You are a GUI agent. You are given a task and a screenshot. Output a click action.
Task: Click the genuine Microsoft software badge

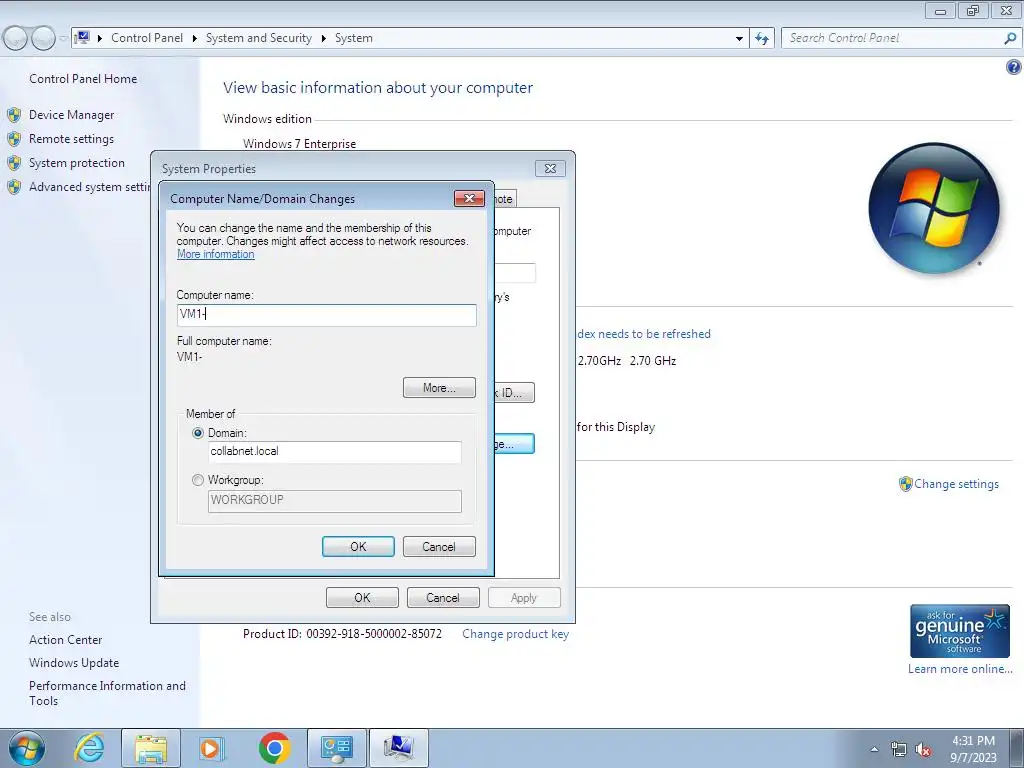[x=959, y=631]
